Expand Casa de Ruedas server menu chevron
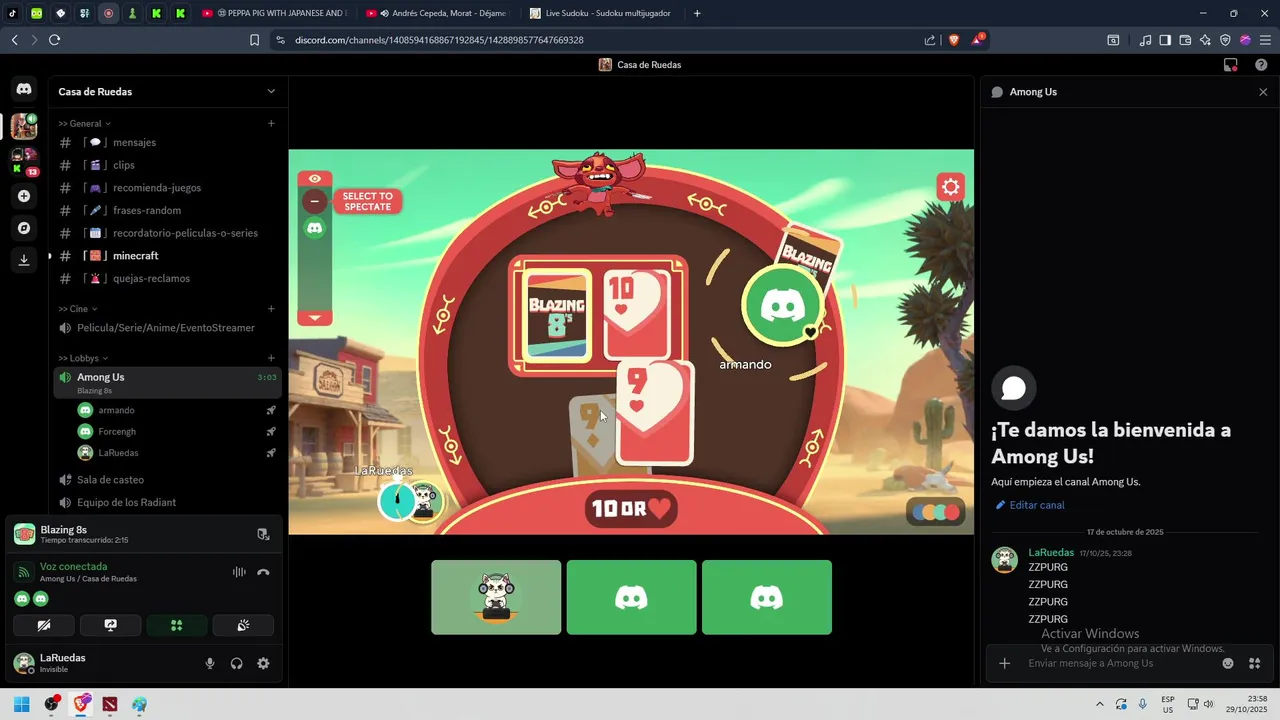 click(x=271, y=91)
